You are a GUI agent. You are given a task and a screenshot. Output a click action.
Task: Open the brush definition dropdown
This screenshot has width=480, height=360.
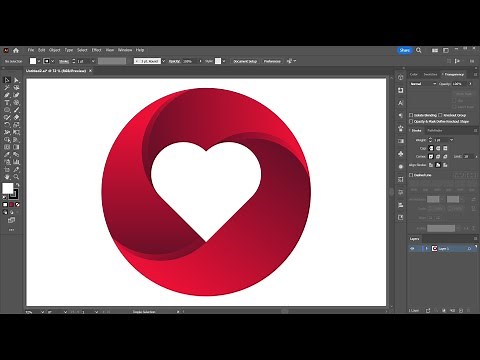coord(163,61)
